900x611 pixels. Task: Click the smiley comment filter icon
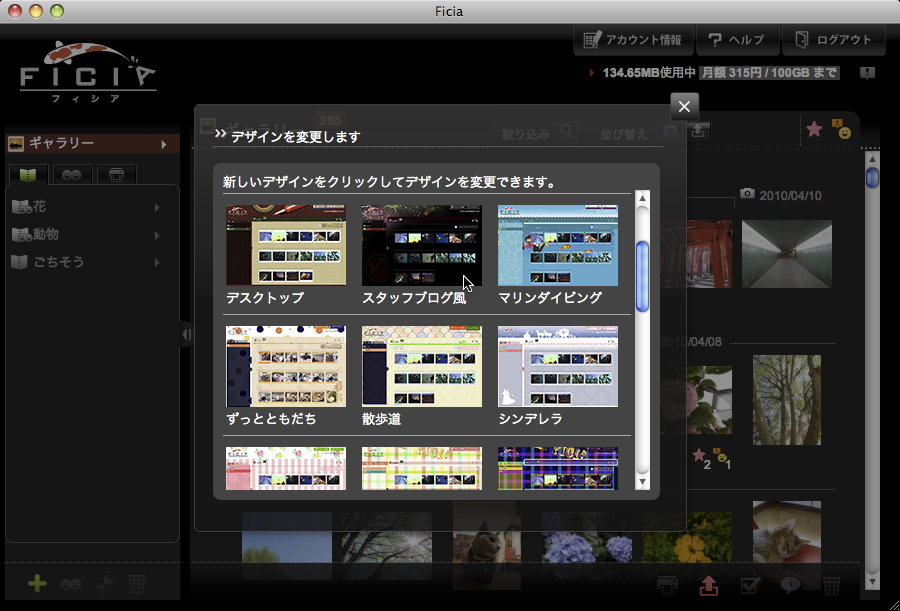point(841,130)
